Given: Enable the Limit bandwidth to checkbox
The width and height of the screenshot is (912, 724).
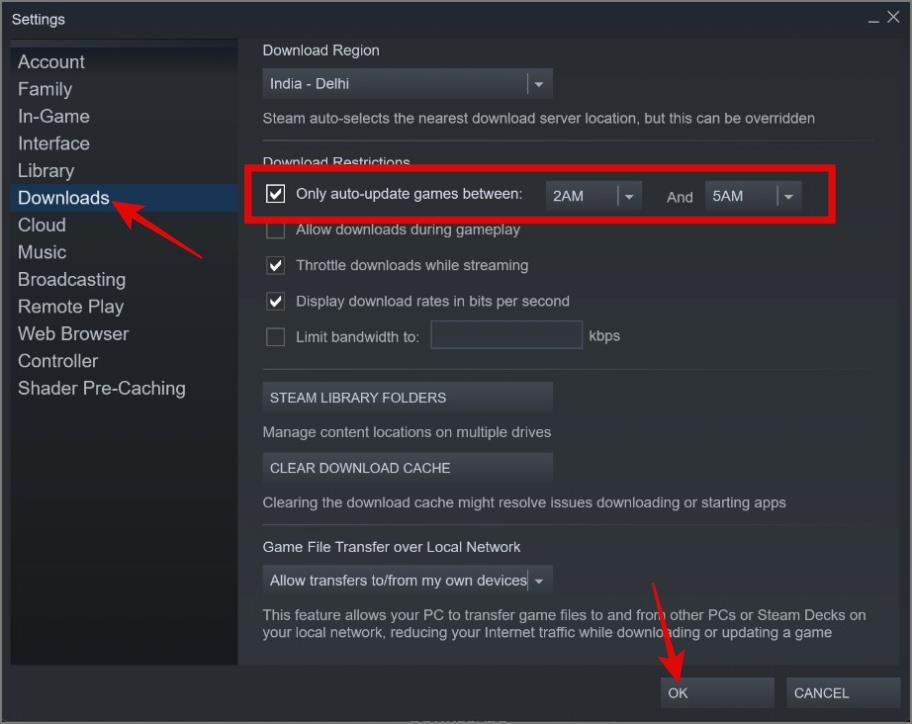Looking at the screenshot, I should tap(276, 337).
